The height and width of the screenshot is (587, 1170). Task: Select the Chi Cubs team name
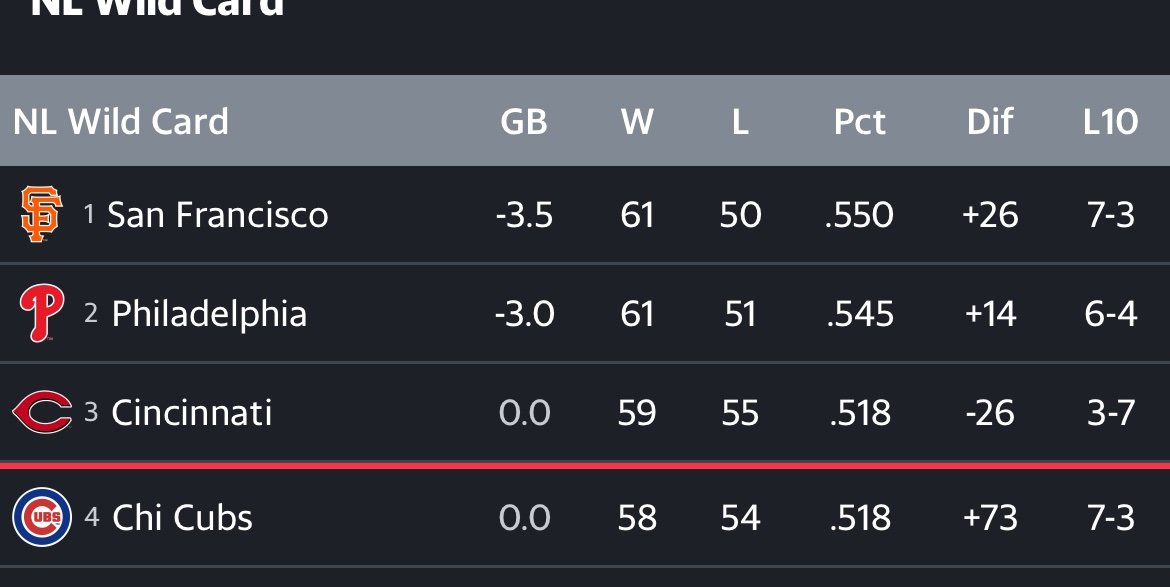point(182,517)
